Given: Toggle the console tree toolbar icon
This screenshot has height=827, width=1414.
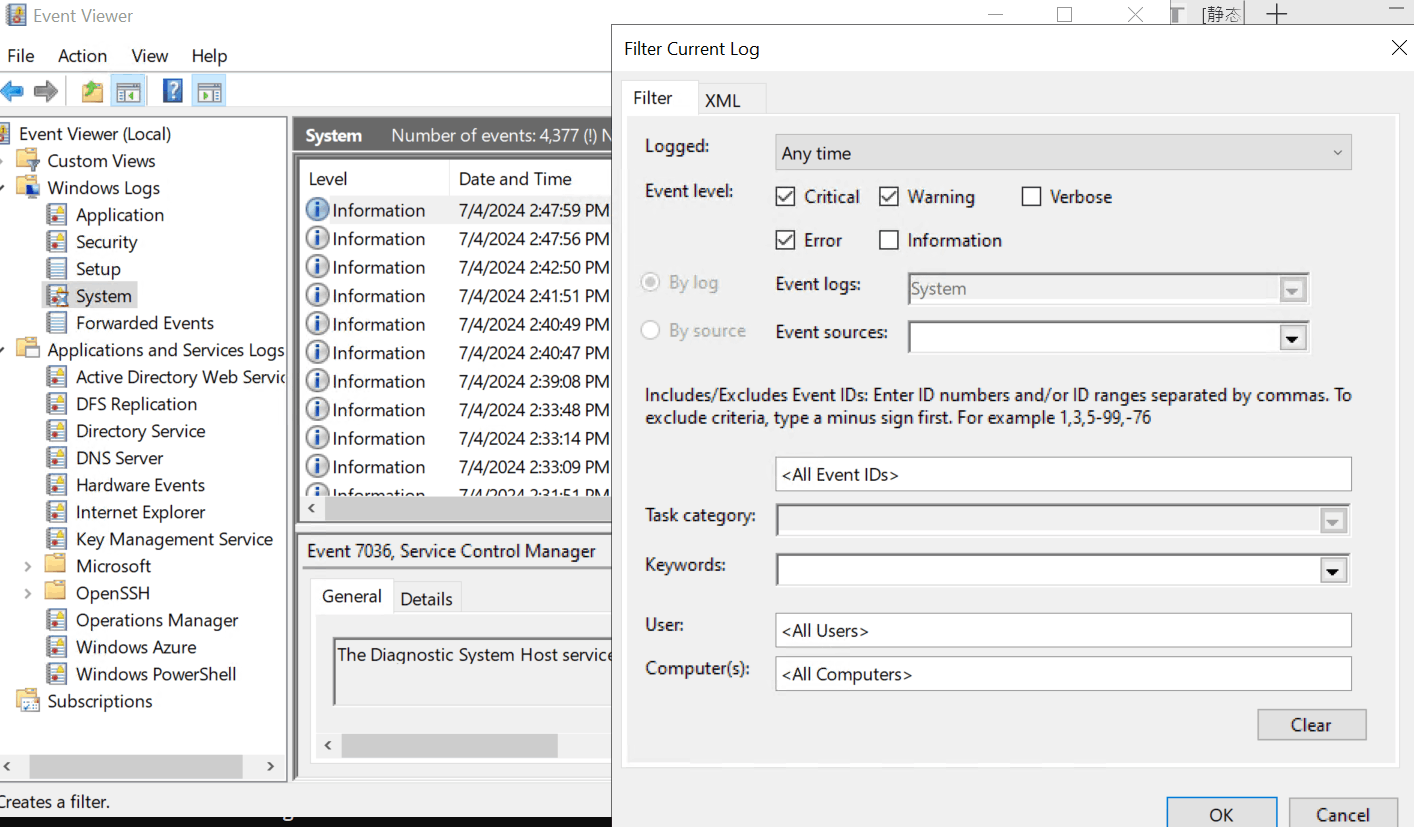Looking at the screenshot, I should (130, 91).
